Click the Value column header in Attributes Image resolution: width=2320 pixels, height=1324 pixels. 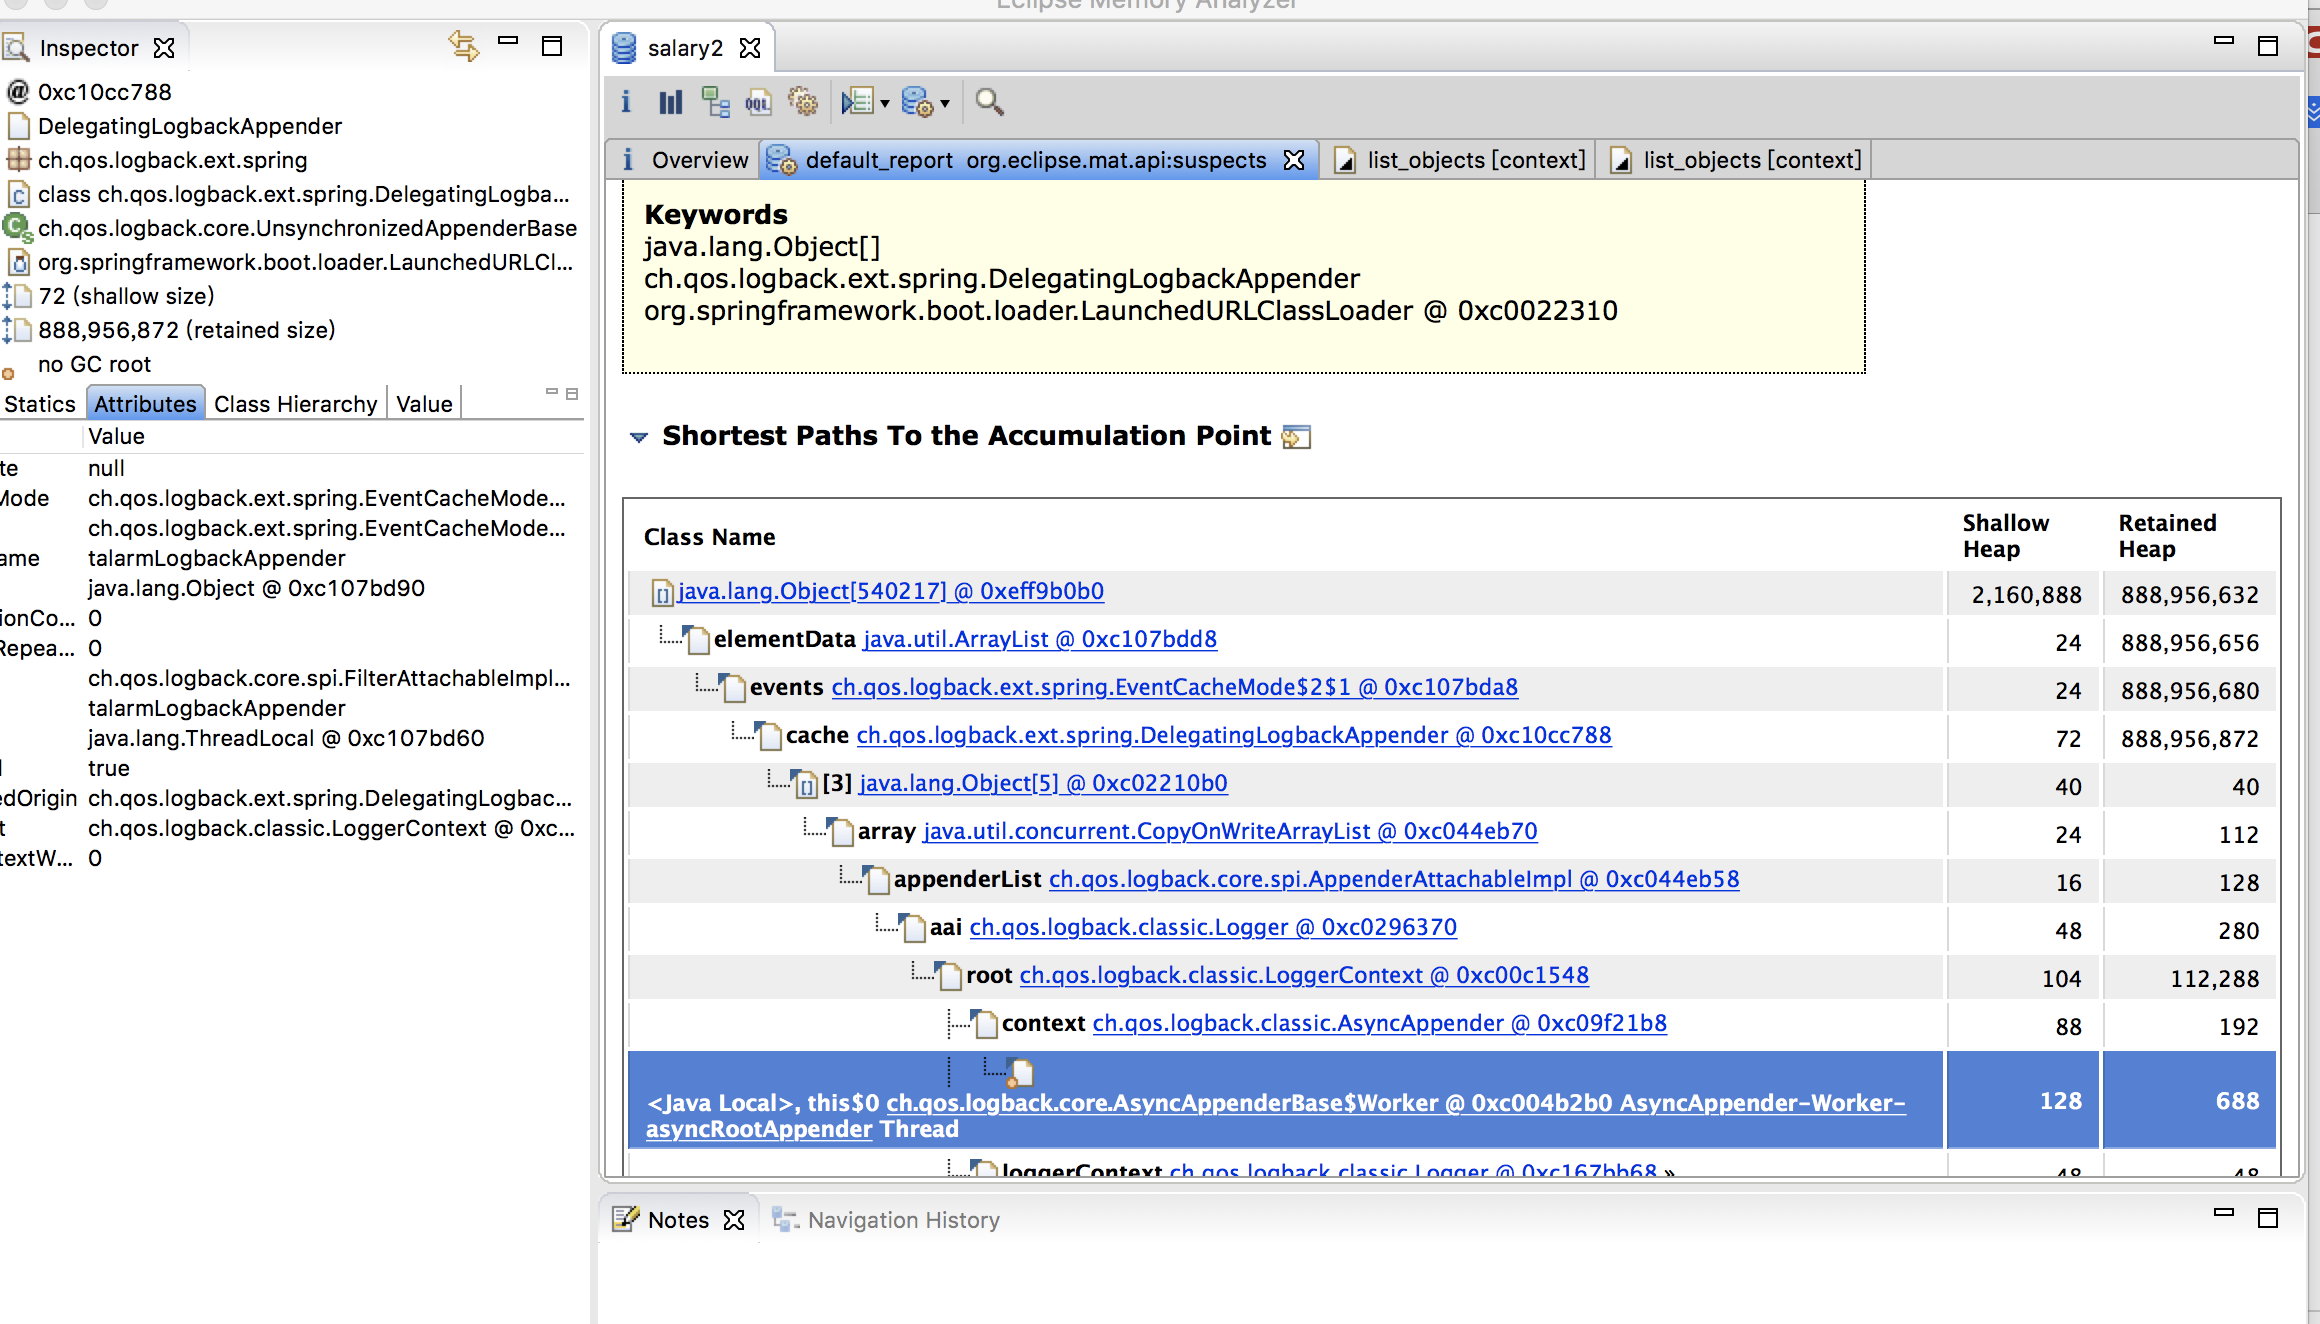pyautogui.click(x=116, y=436)
